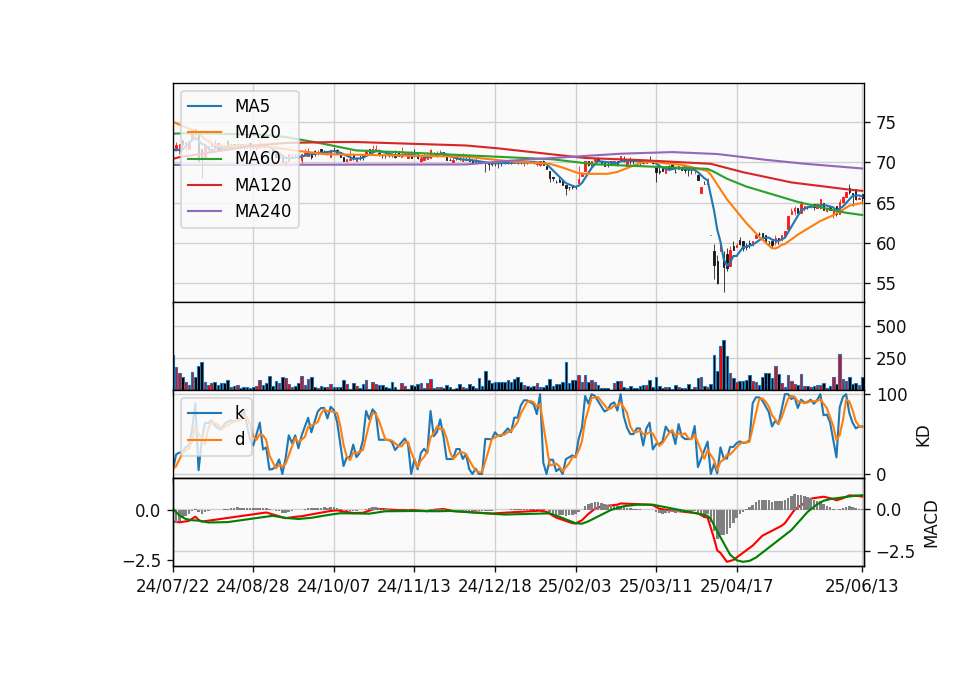Click the lowest candlestick near price 54
This screenshot has height=690, width=960.
(x=724, y=271)
